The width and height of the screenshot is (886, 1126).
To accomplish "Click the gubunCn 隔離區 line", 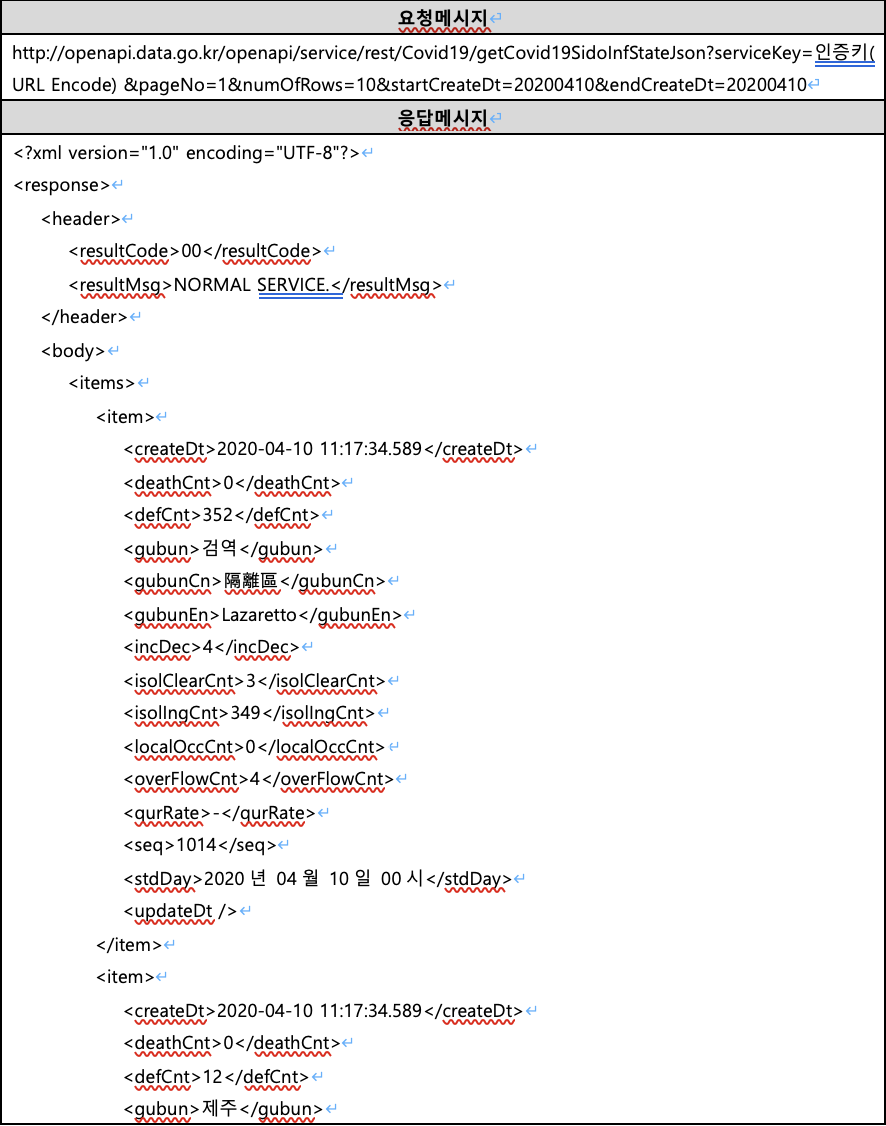I will pos(254,581).
